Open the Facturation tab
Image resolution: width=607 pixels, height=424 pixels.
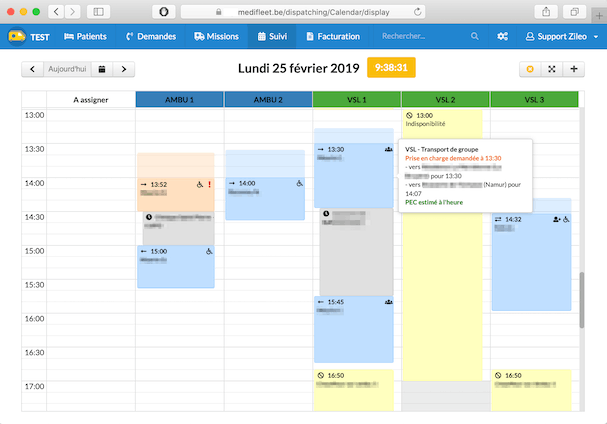331,36
